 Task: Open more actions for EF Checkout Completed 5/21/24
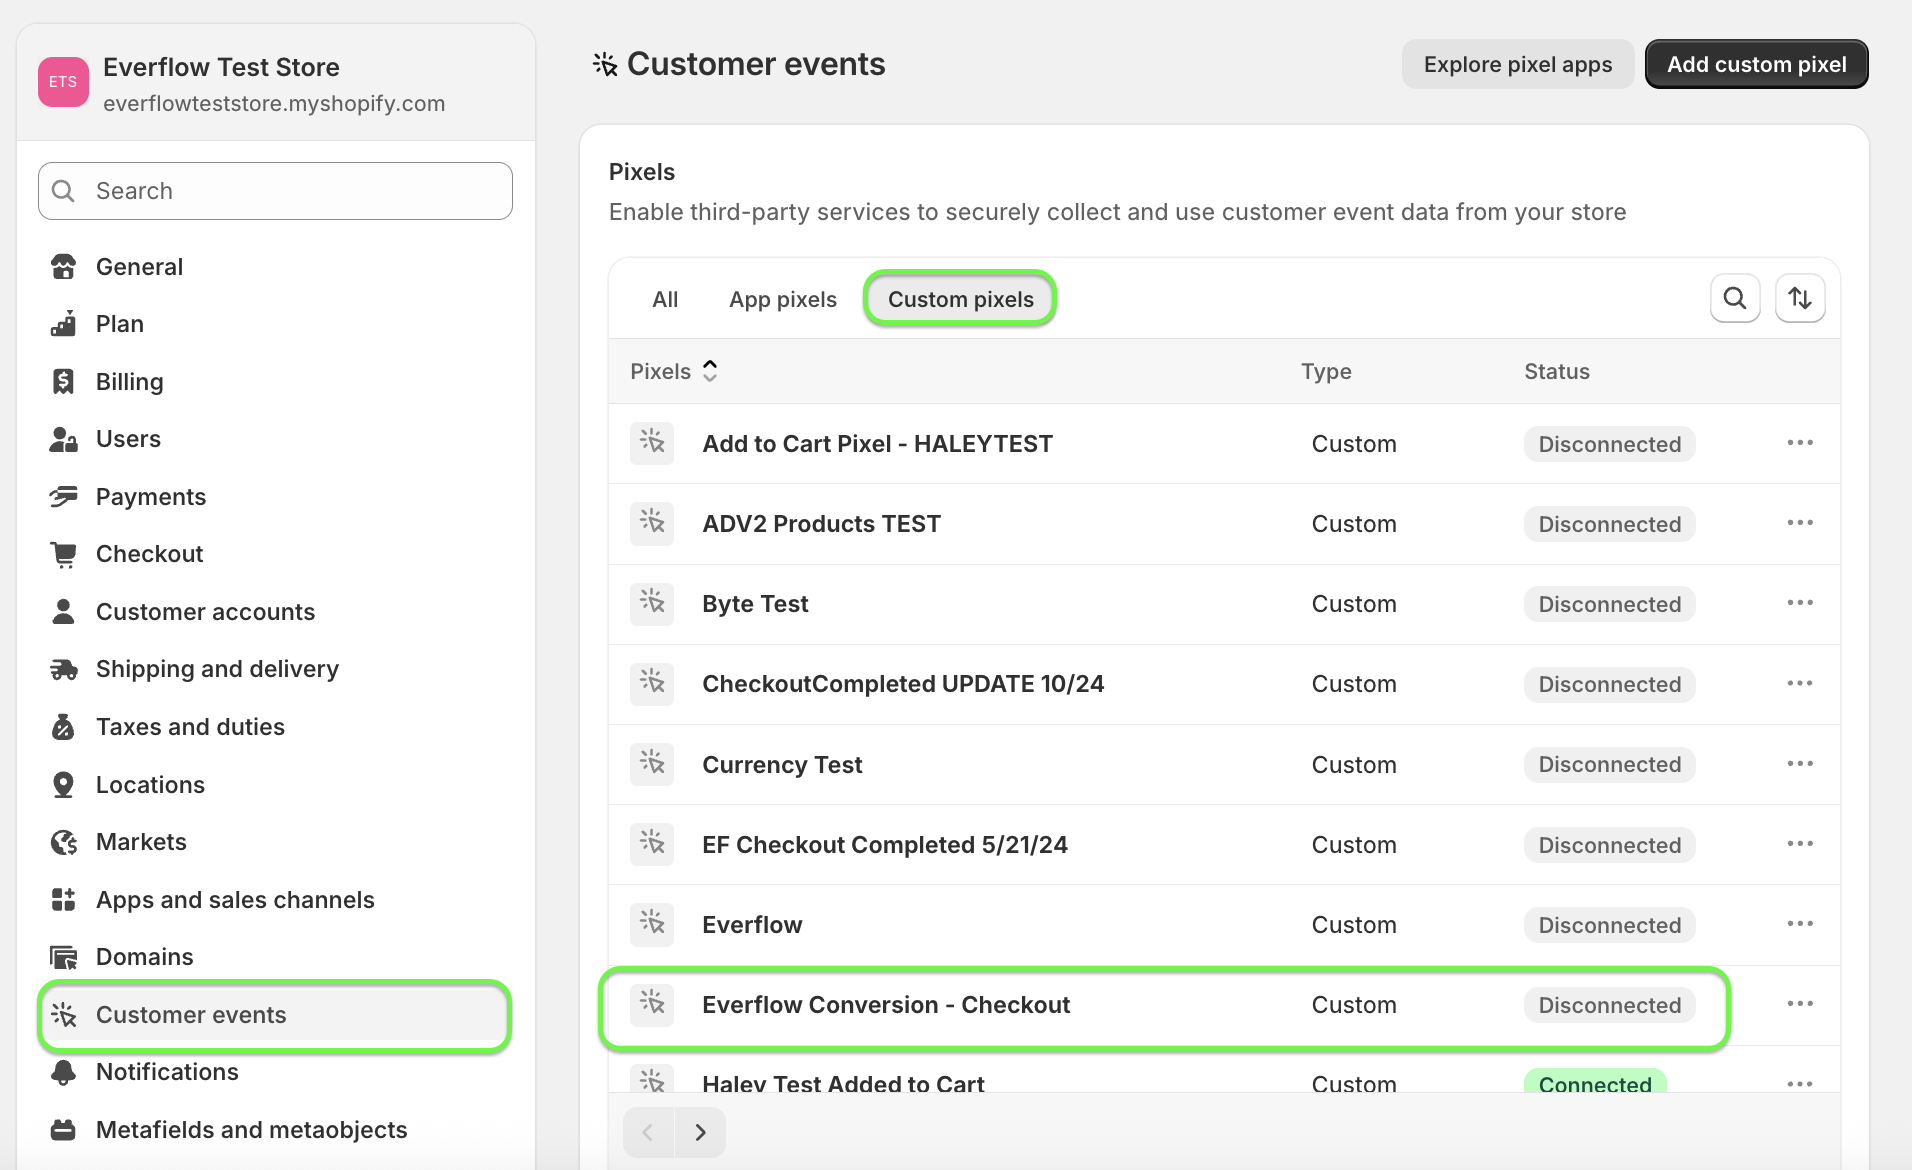point(1800,844)
